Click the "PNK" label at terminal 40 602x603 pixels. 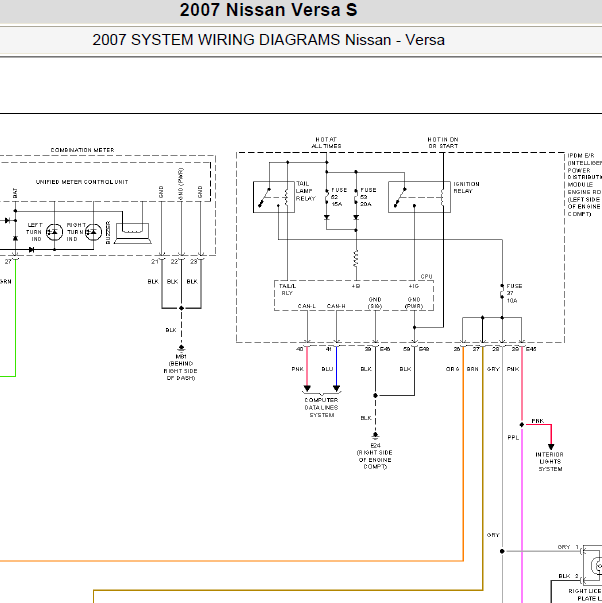click(x=297, y=369)
